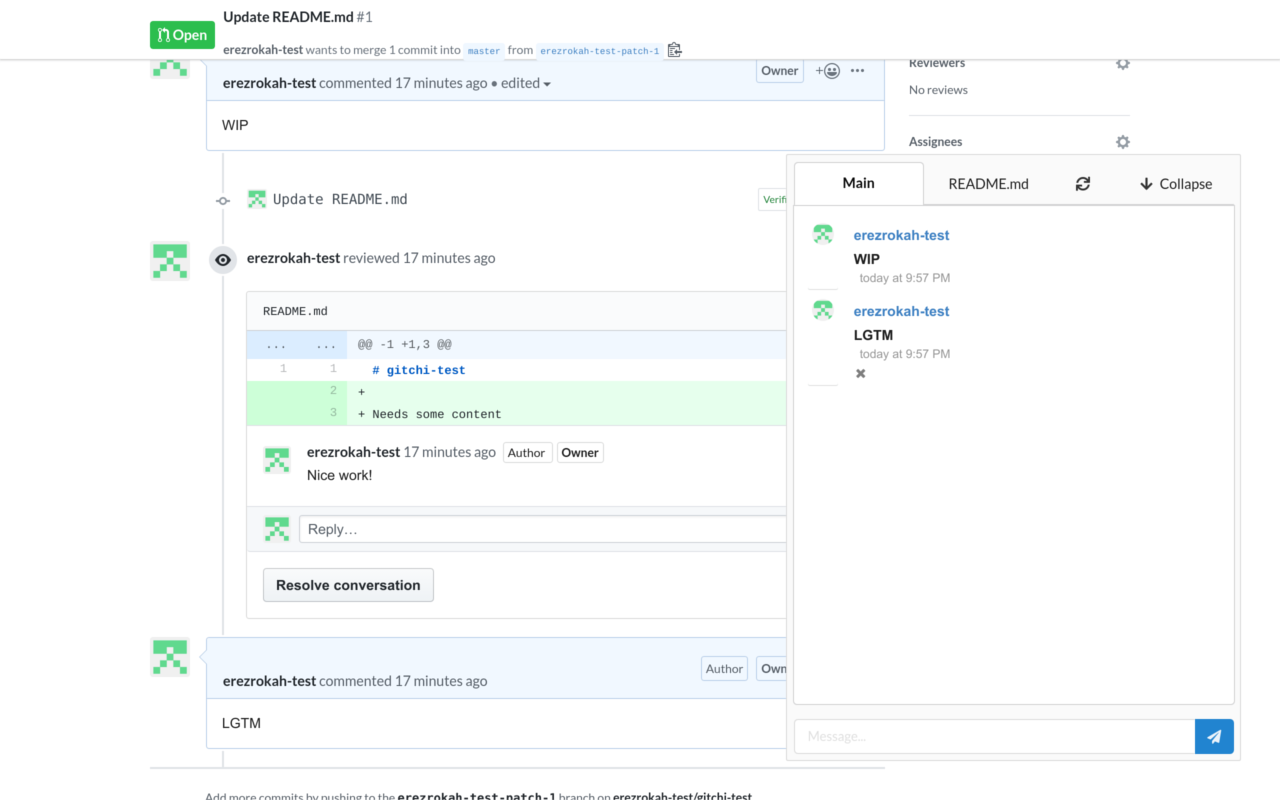
Task: Click the avatar beside the Reply field
Action: click(x=277, y=529)
